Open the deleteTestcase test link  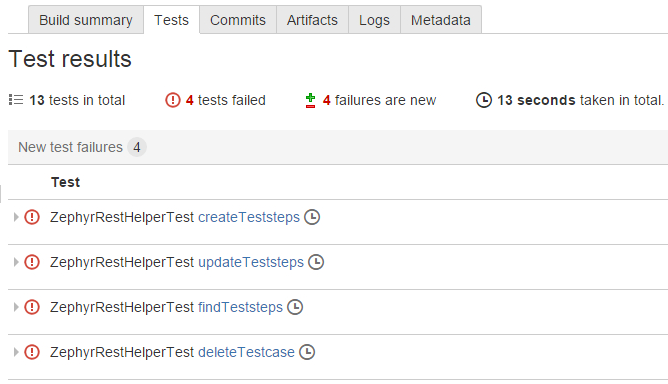click(246, 352)
